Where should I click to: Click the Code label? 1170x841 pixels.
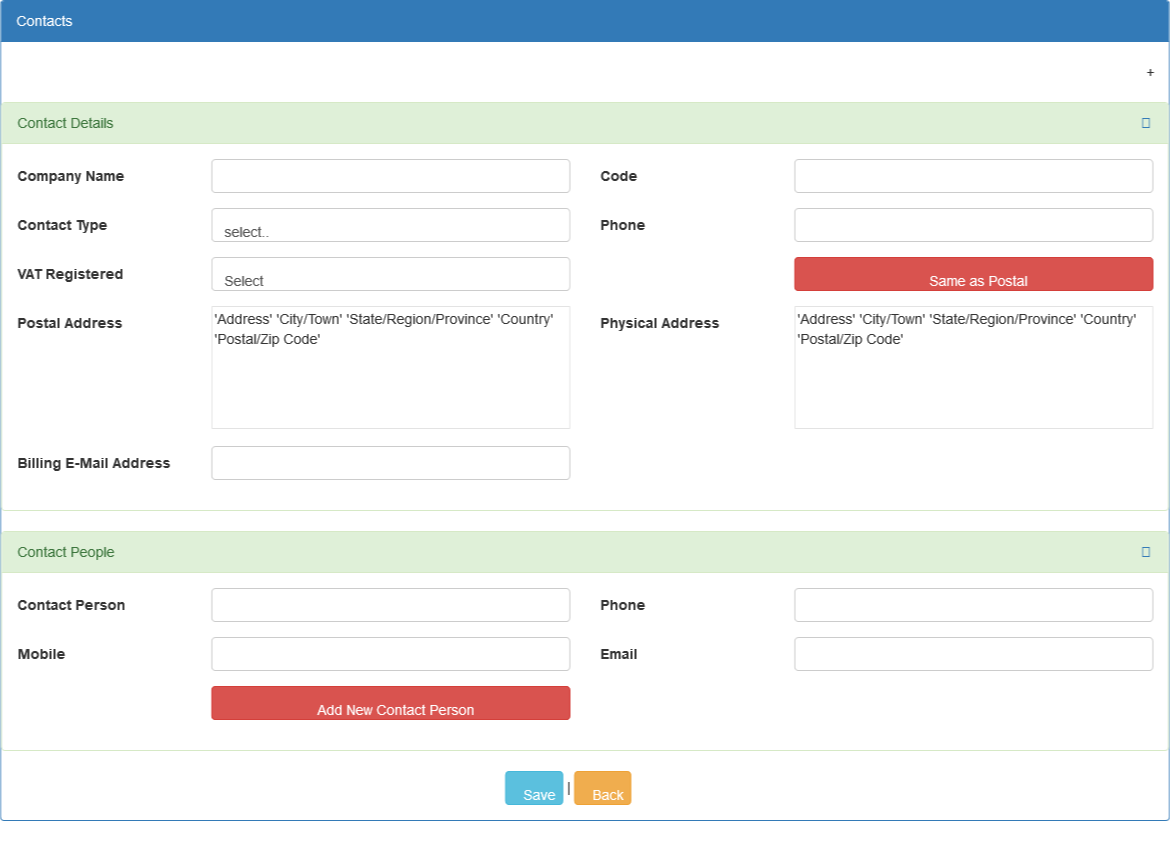619,176
